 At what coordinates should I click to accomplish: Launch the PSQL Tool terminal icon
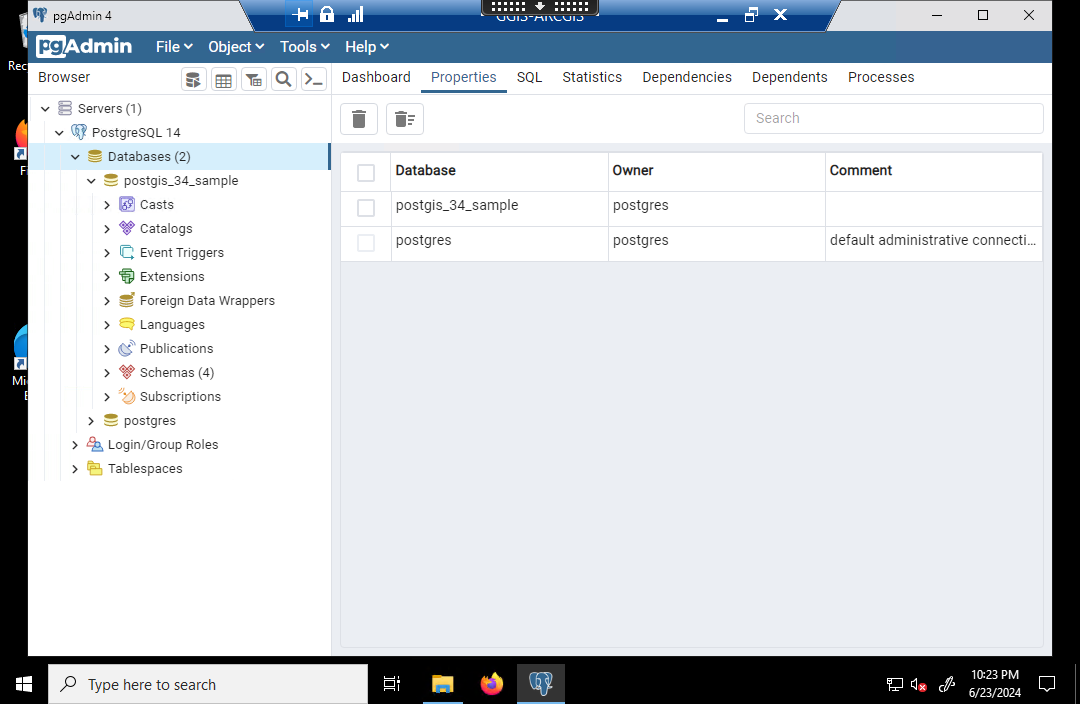click(314, 80)
